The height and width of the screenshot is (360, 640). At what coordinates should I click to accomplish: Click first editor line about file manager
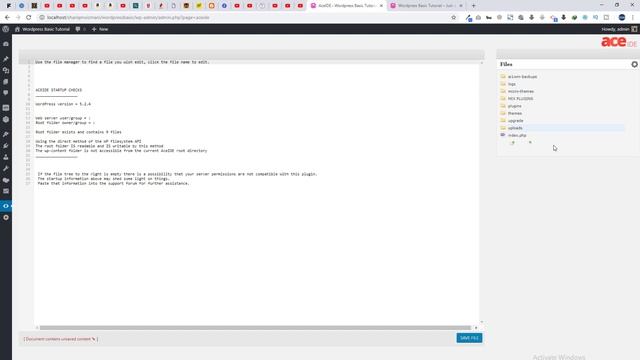[x=122, y=62]
